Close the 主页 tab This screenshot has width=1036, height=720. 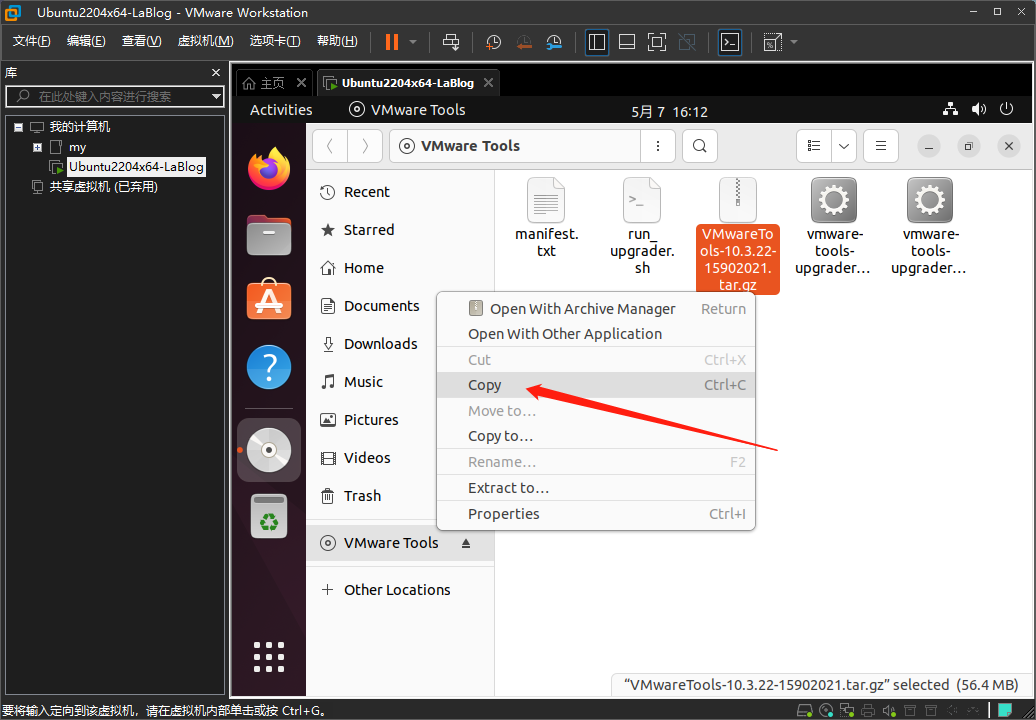click(x=301, y=83)
